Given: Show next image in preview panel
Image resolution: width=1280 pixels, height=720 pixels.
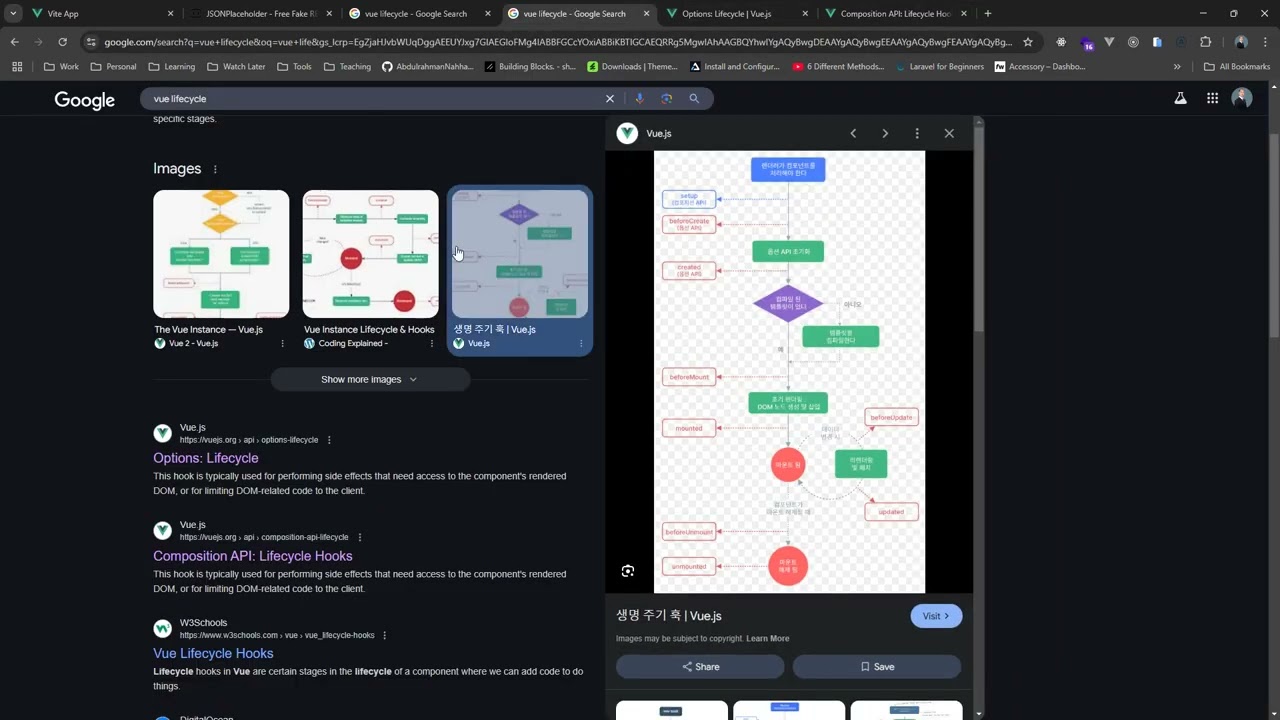Looking at the screenshot, I should (x=885, y=133).
